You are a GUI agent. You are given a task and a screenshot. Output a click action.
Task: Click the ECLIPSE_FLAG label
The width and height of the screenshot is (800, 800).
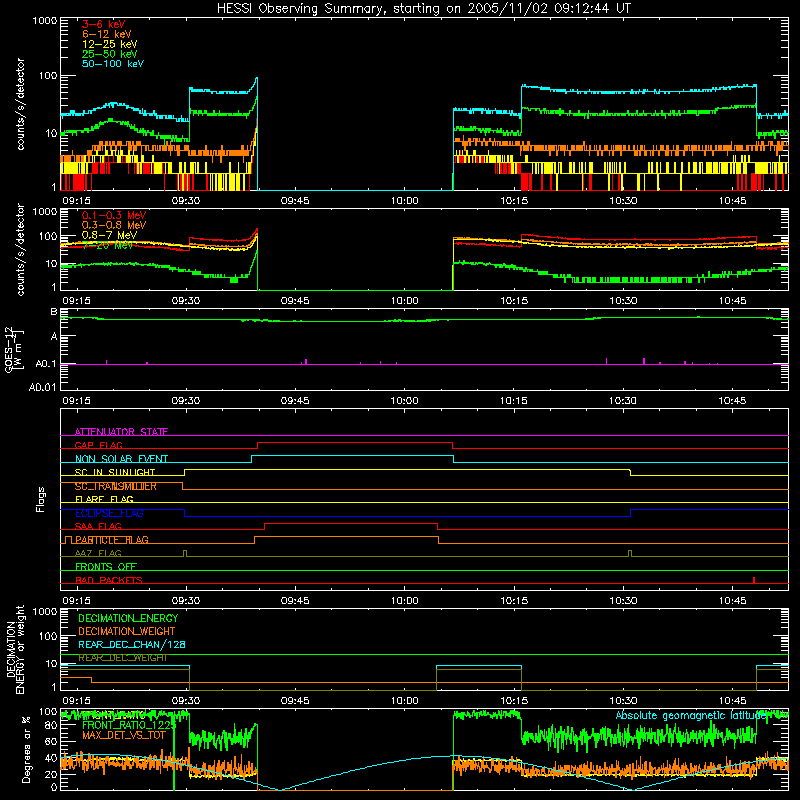(109, 513)
